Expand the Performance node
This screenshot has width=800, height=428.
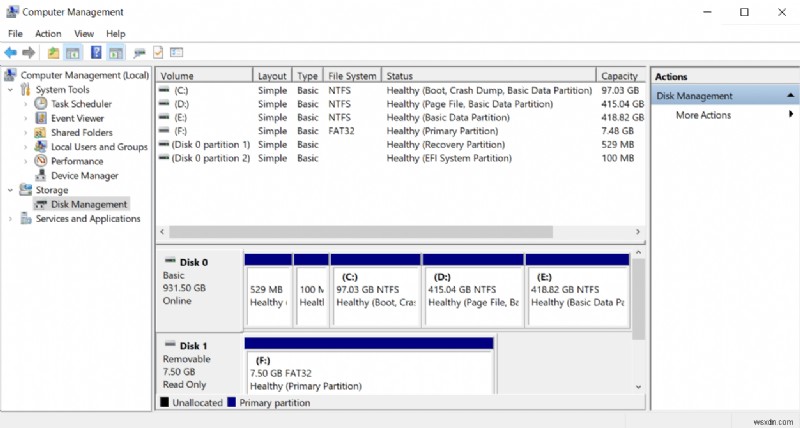[x=26, y=161]
